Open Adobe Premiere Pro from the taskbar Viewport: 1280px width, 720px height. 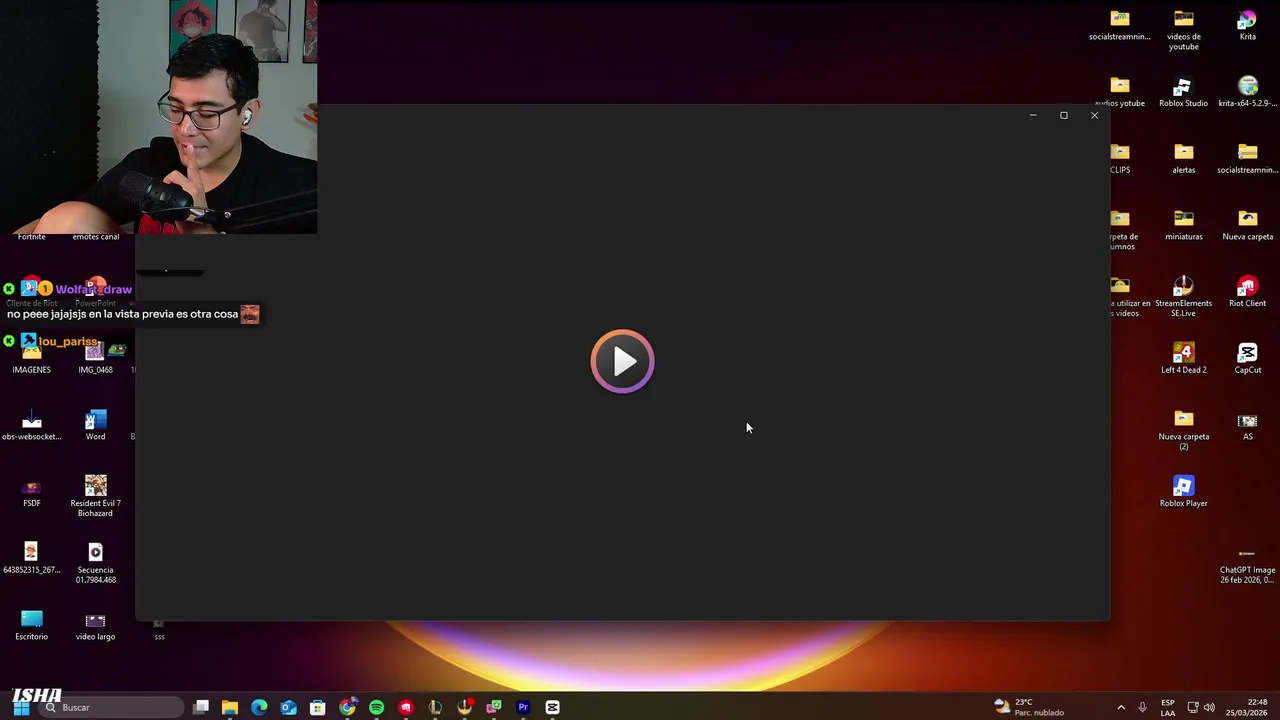[x=522, y=707]
